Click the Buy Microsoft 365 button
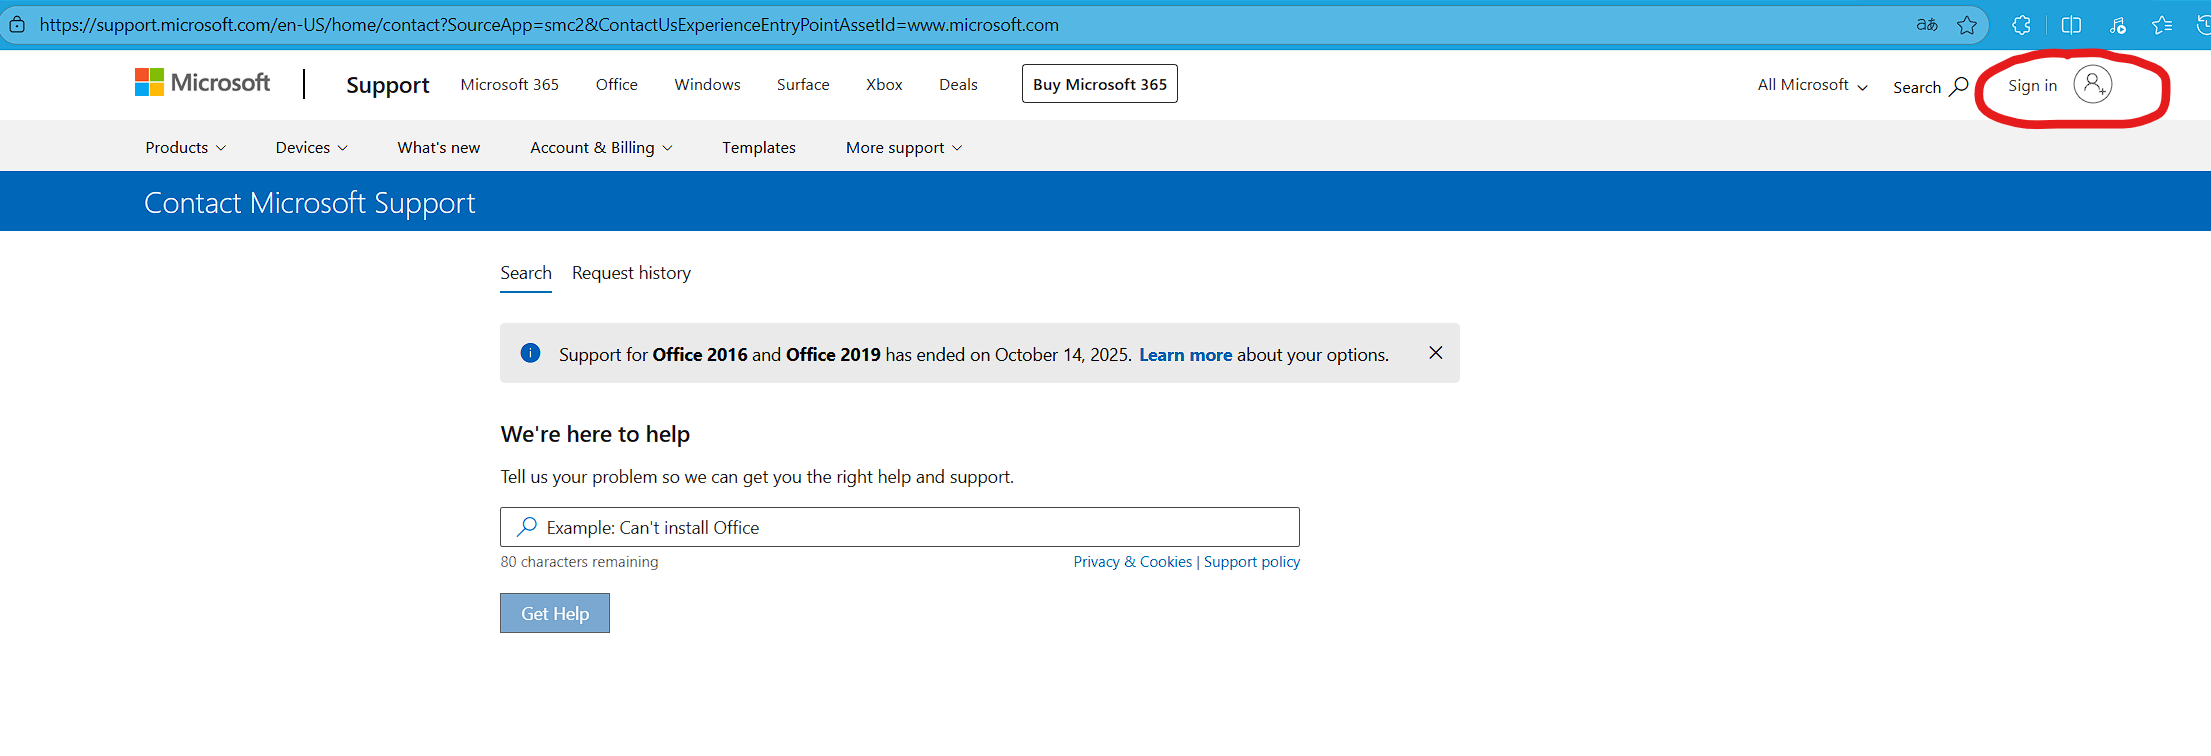The image size is (2211, 756). [1099, 84]
